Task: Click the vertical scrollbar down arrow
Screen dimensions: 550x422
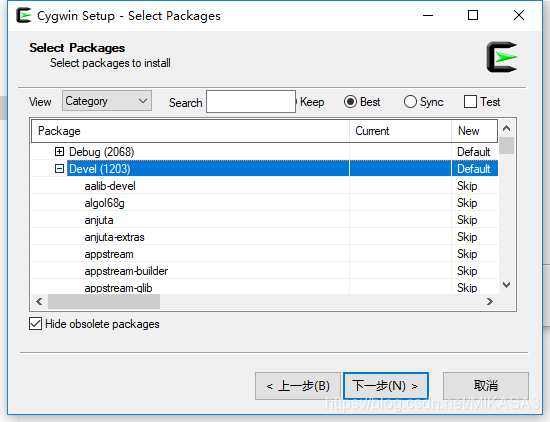Action: (x=506, y=284)
